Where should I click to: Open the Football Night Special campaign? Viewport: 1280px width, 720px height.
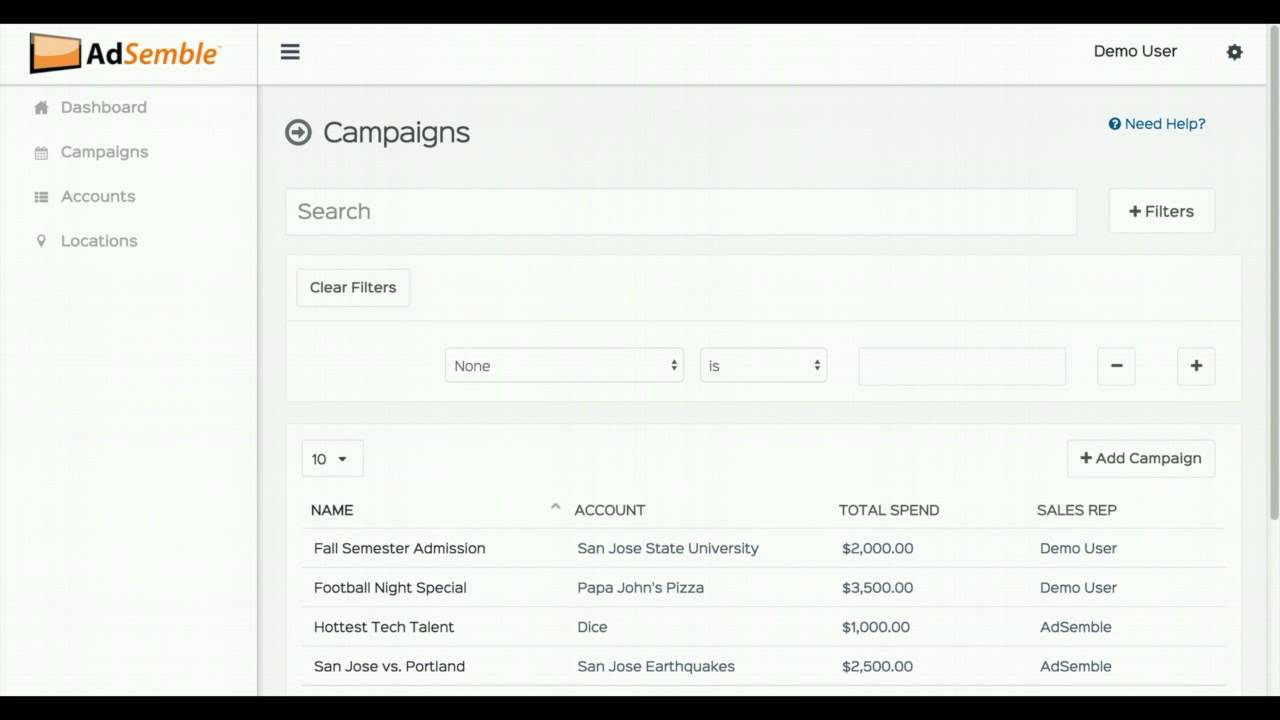point(390,588)
